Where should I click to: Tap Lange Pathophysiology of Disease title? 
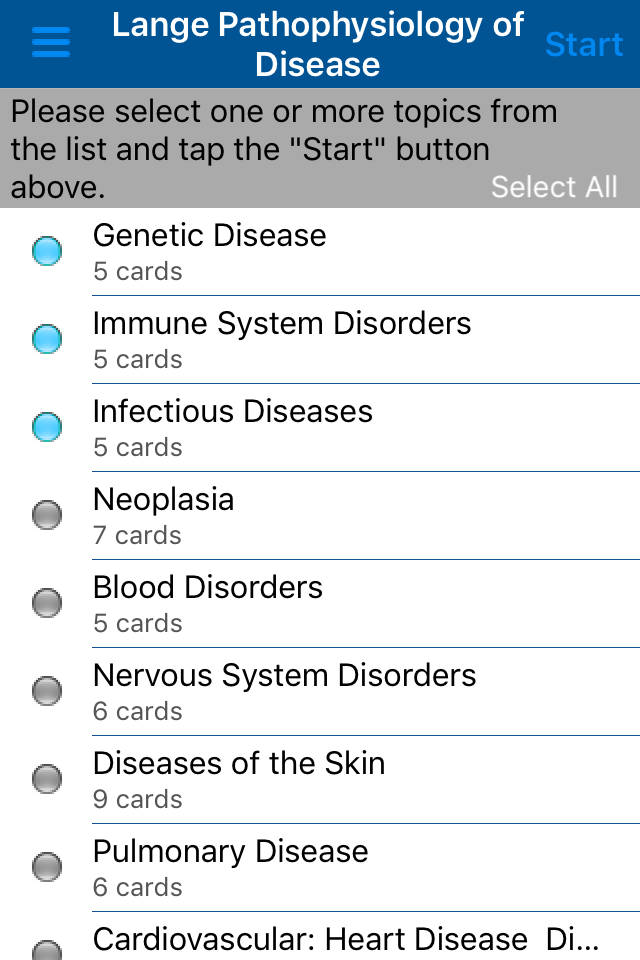click(317, 45)
